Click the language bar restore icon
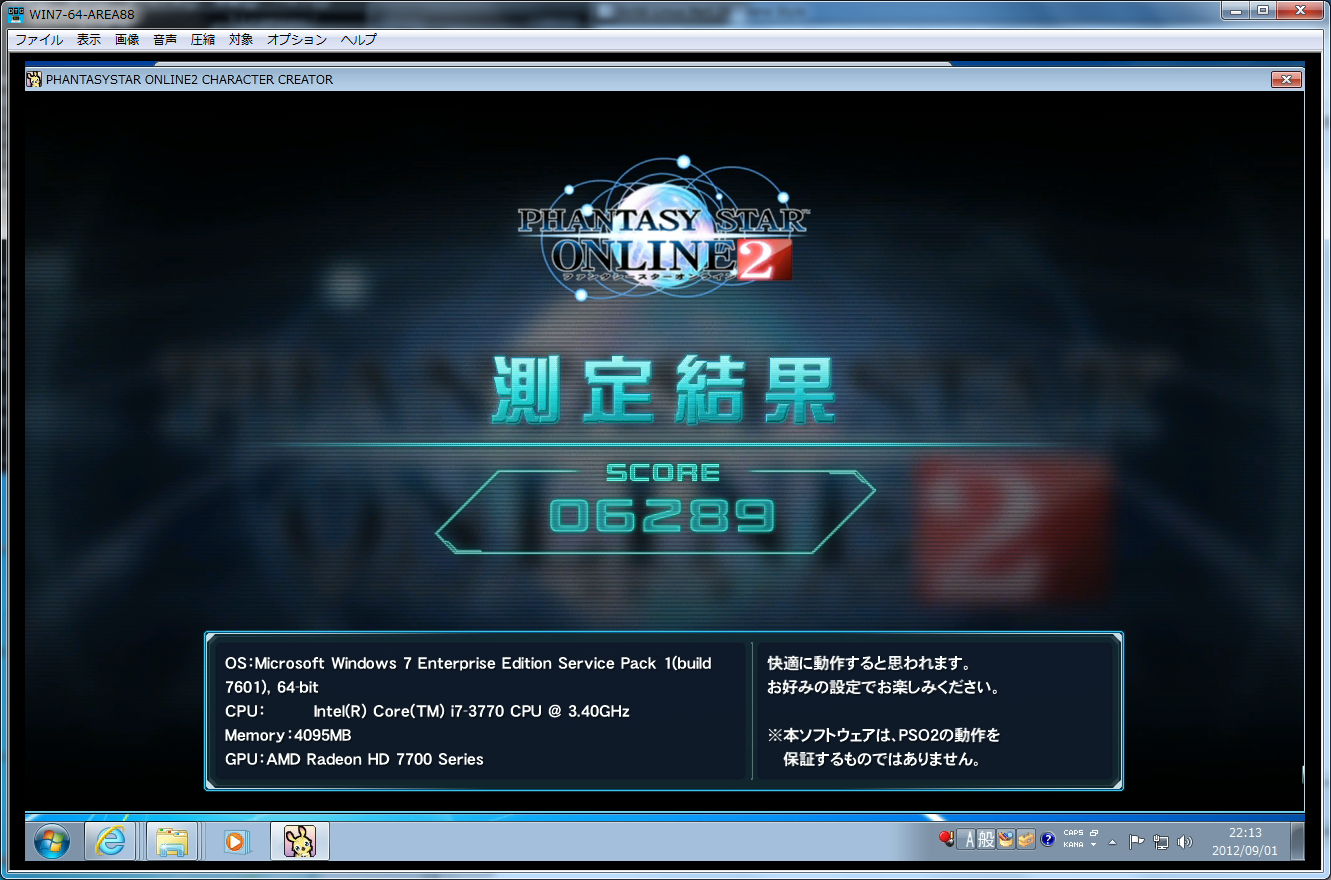Viewport: 1331px width, 880px height. click(1094, 833)
